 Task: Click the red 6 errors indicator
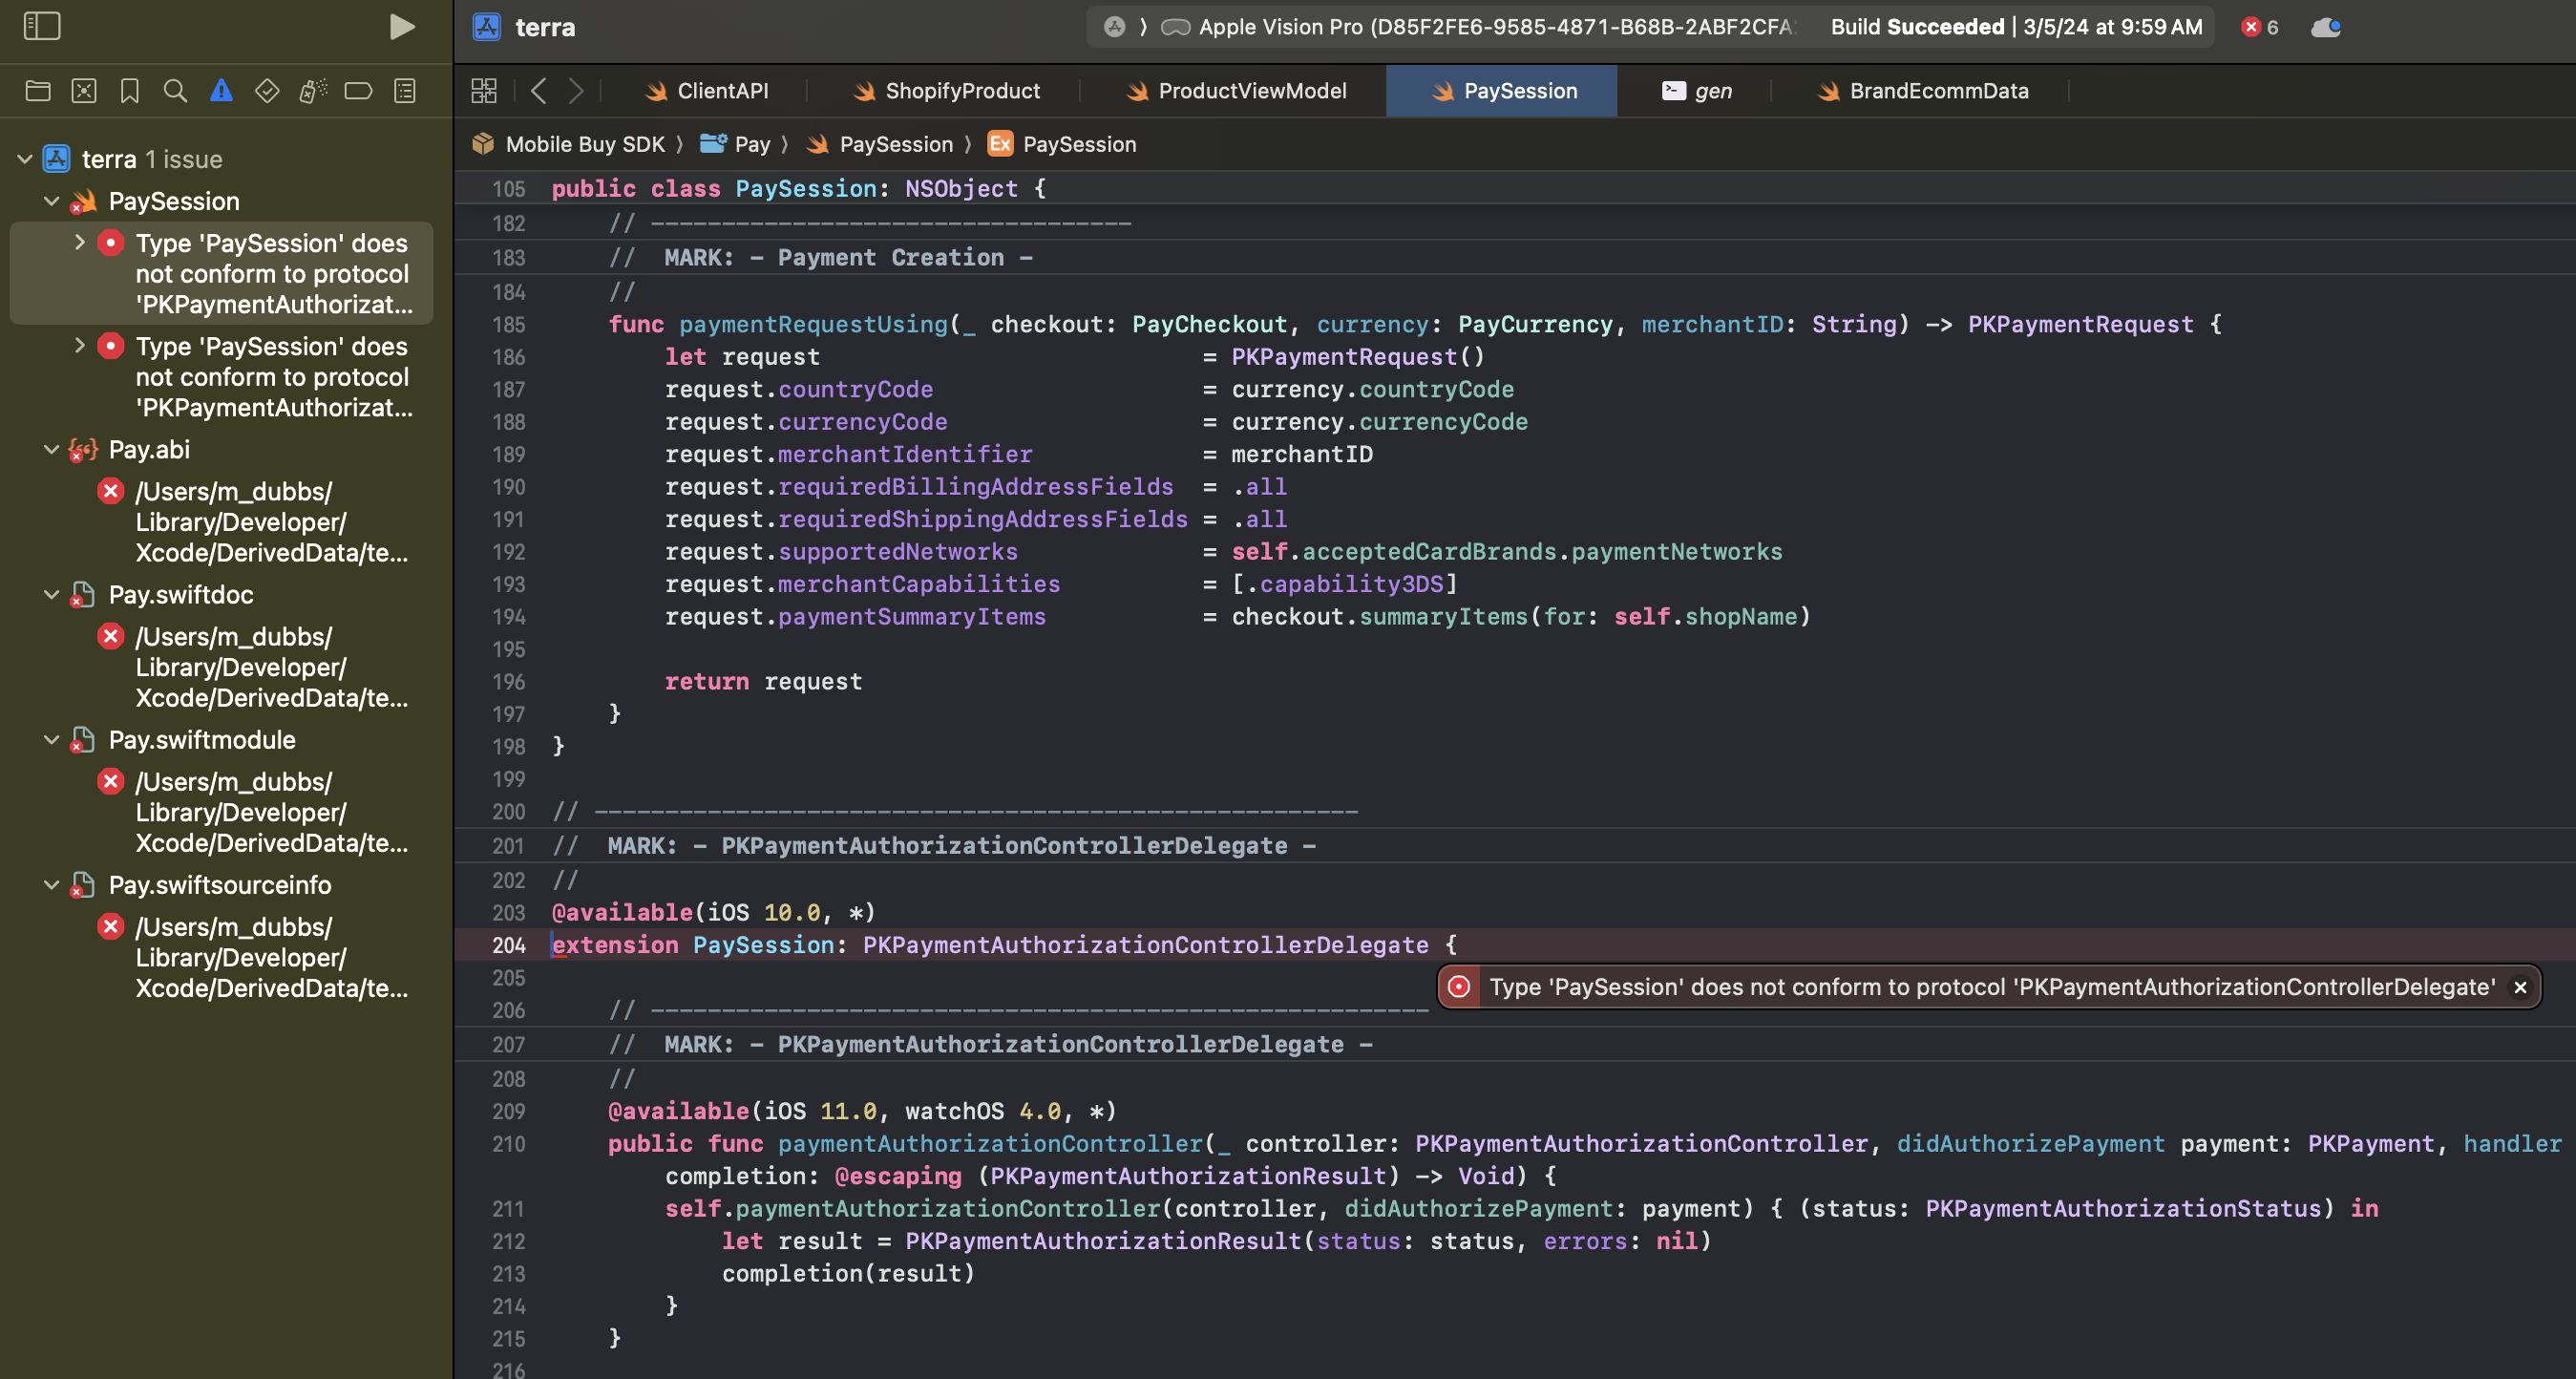[2259, 27]
